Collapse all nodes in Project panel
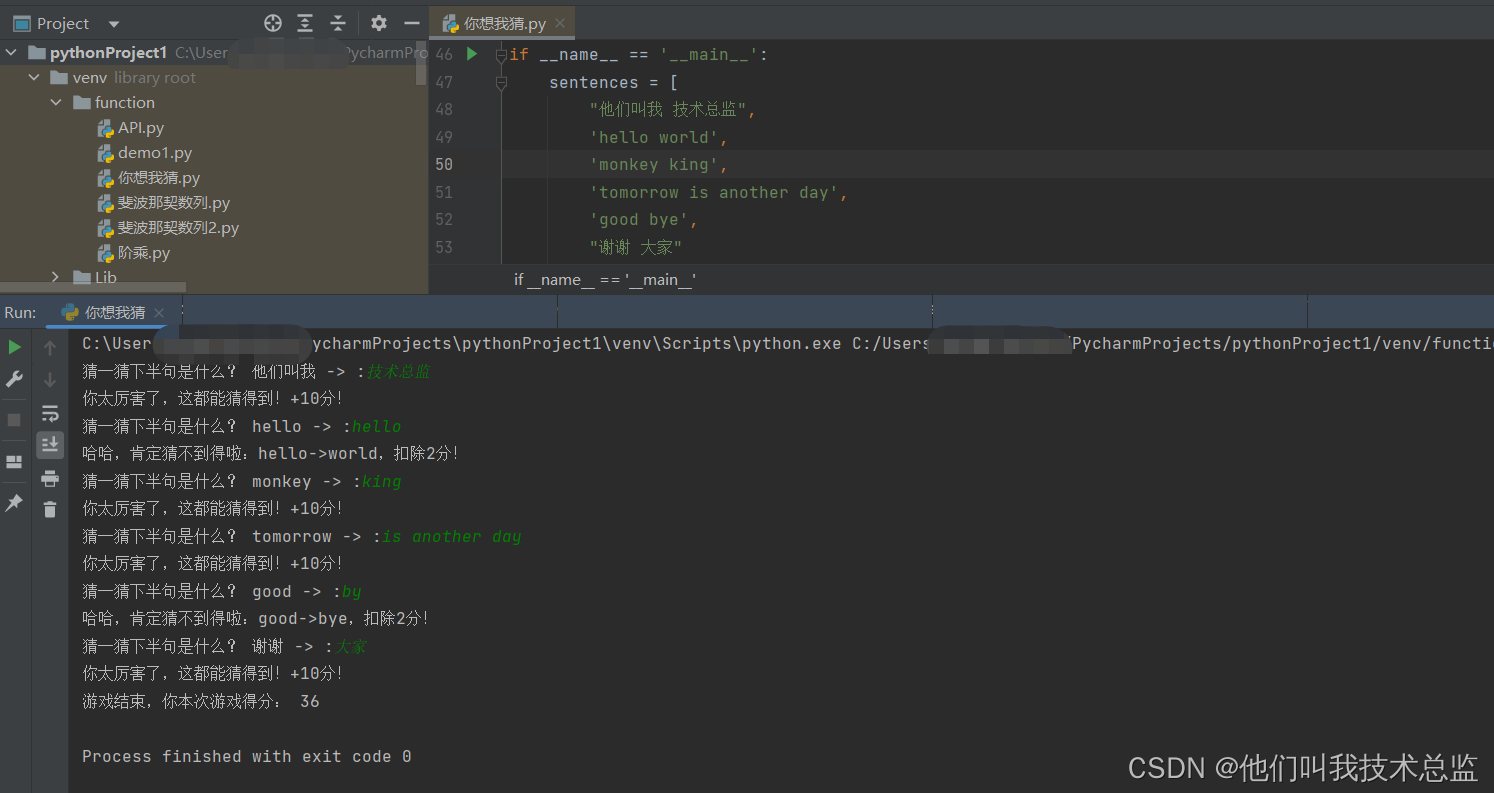 [x=338, y=23]
